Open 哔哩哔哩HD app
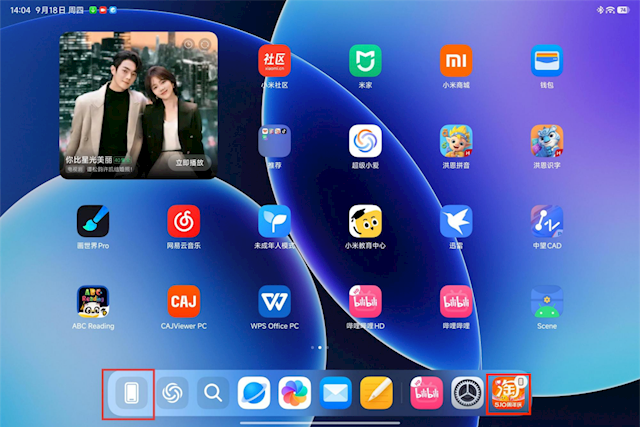Viewport: 640px width, 427px height. [x=365, y=301]
